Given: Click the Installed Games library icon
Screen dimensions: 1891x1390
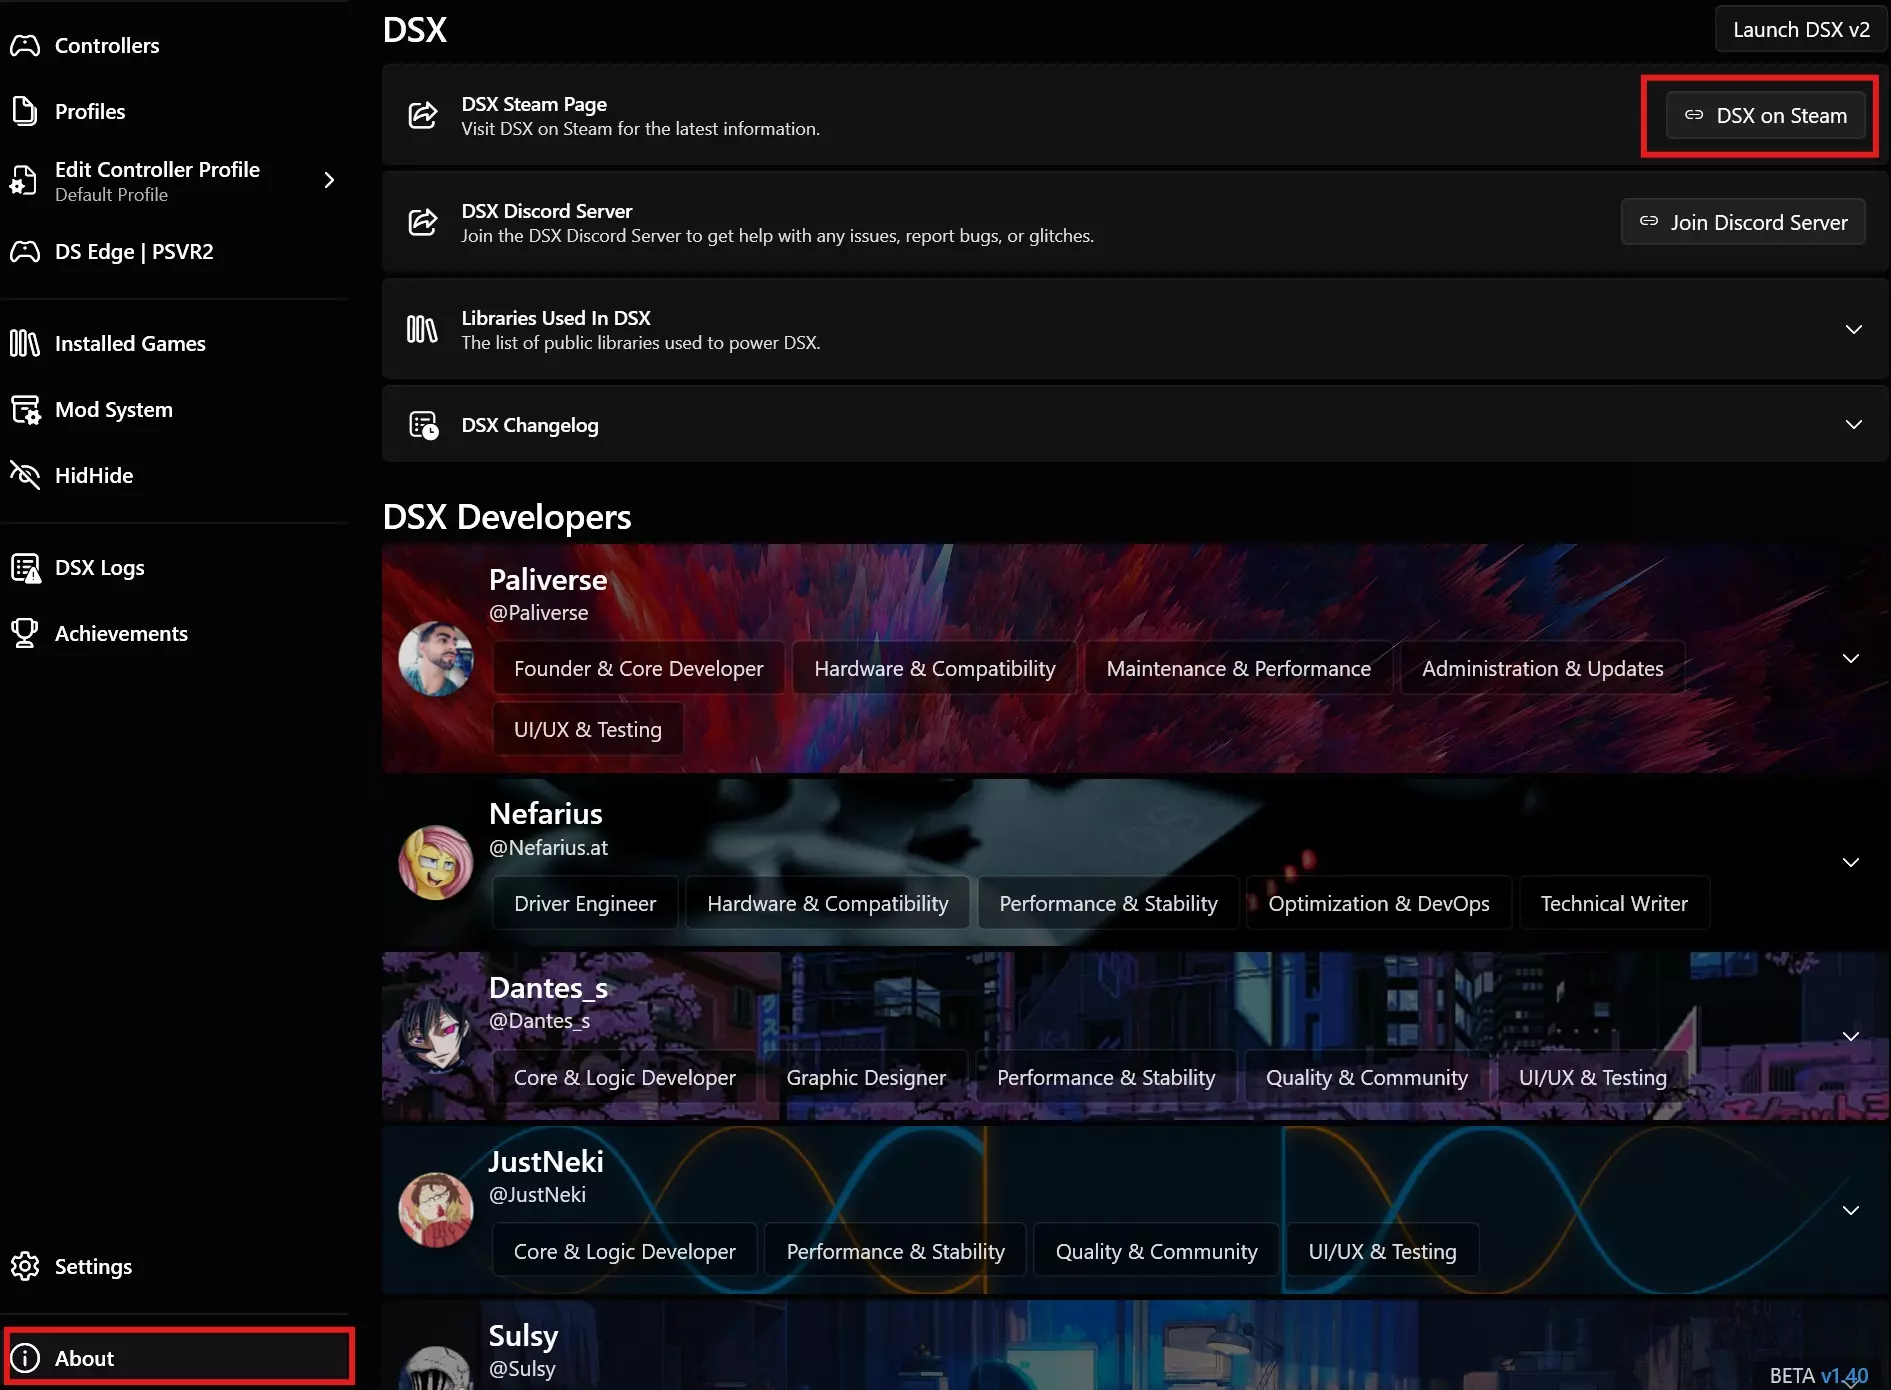Looking at the screenshot, I should 25,343.
